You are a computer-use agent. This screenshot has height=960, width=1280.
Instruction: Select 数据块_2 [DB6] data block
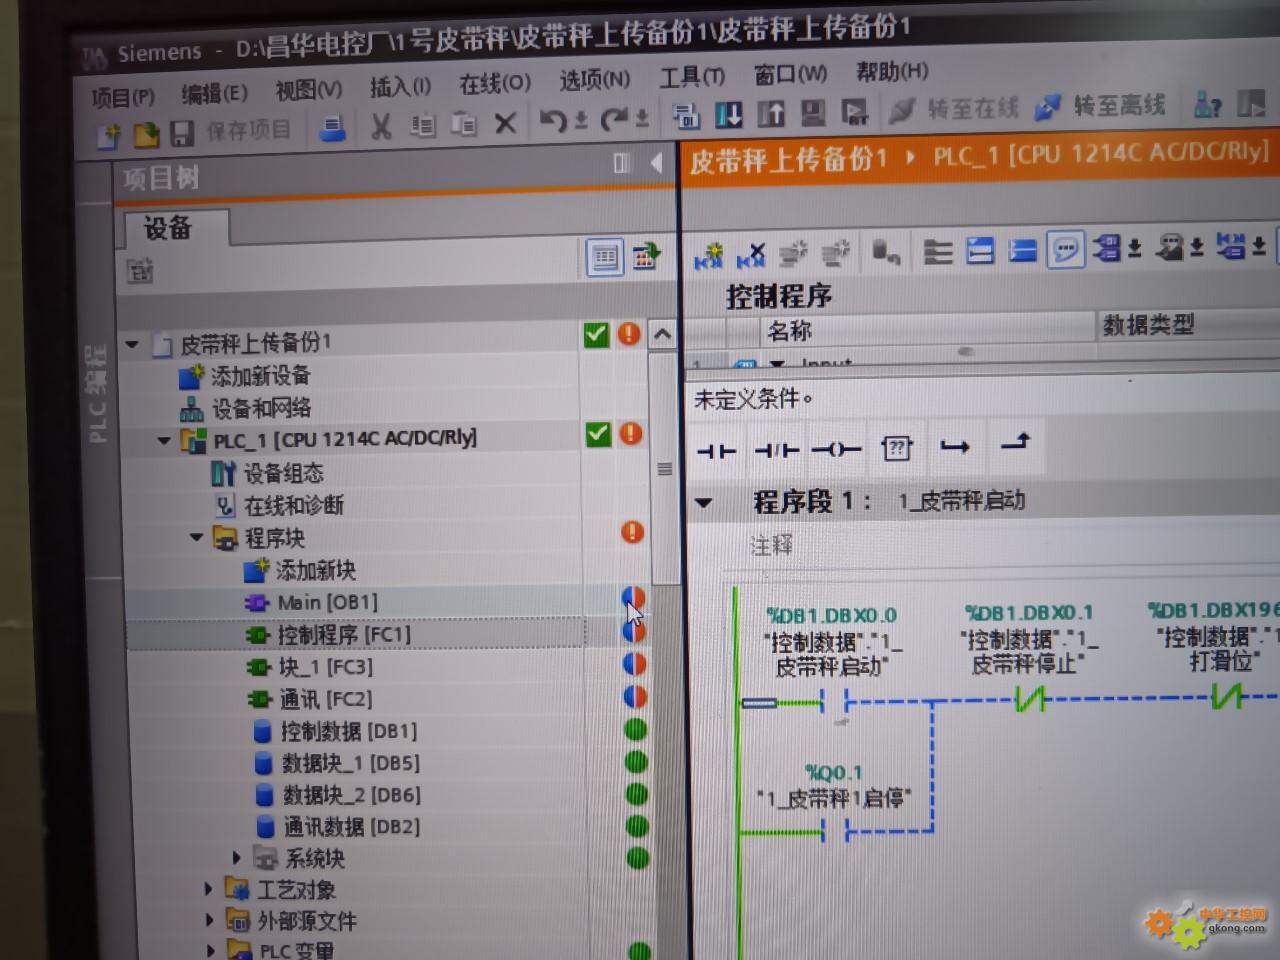click(x=338, y=795)
